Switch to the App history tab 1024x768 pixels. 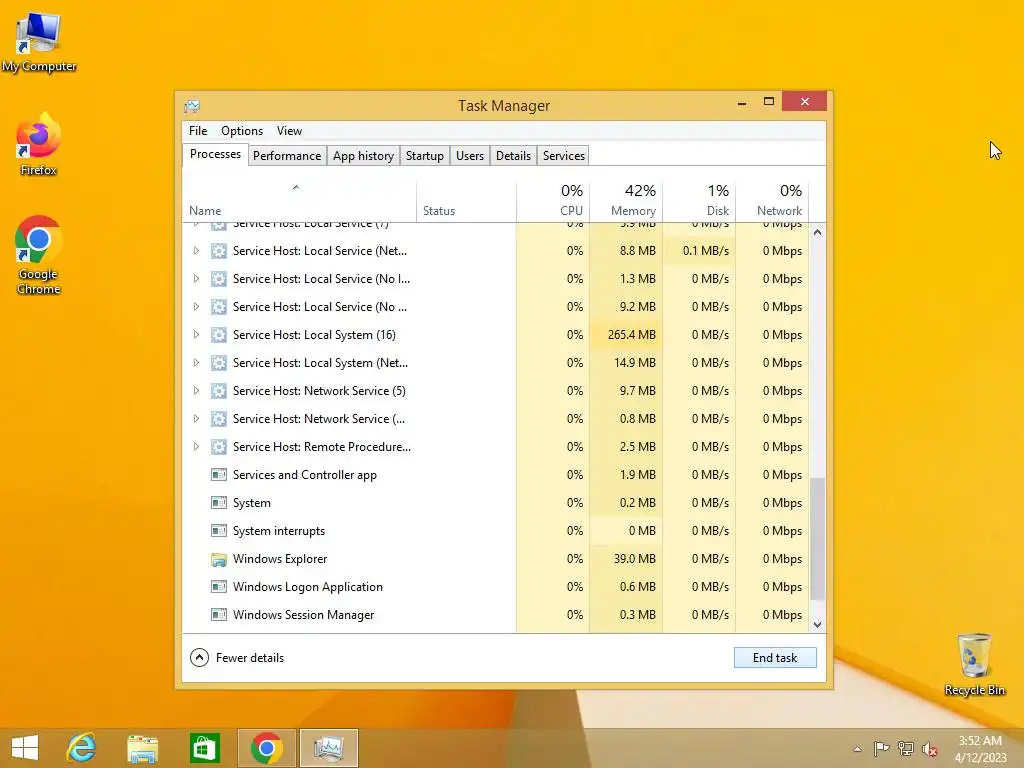coord(363,155)
